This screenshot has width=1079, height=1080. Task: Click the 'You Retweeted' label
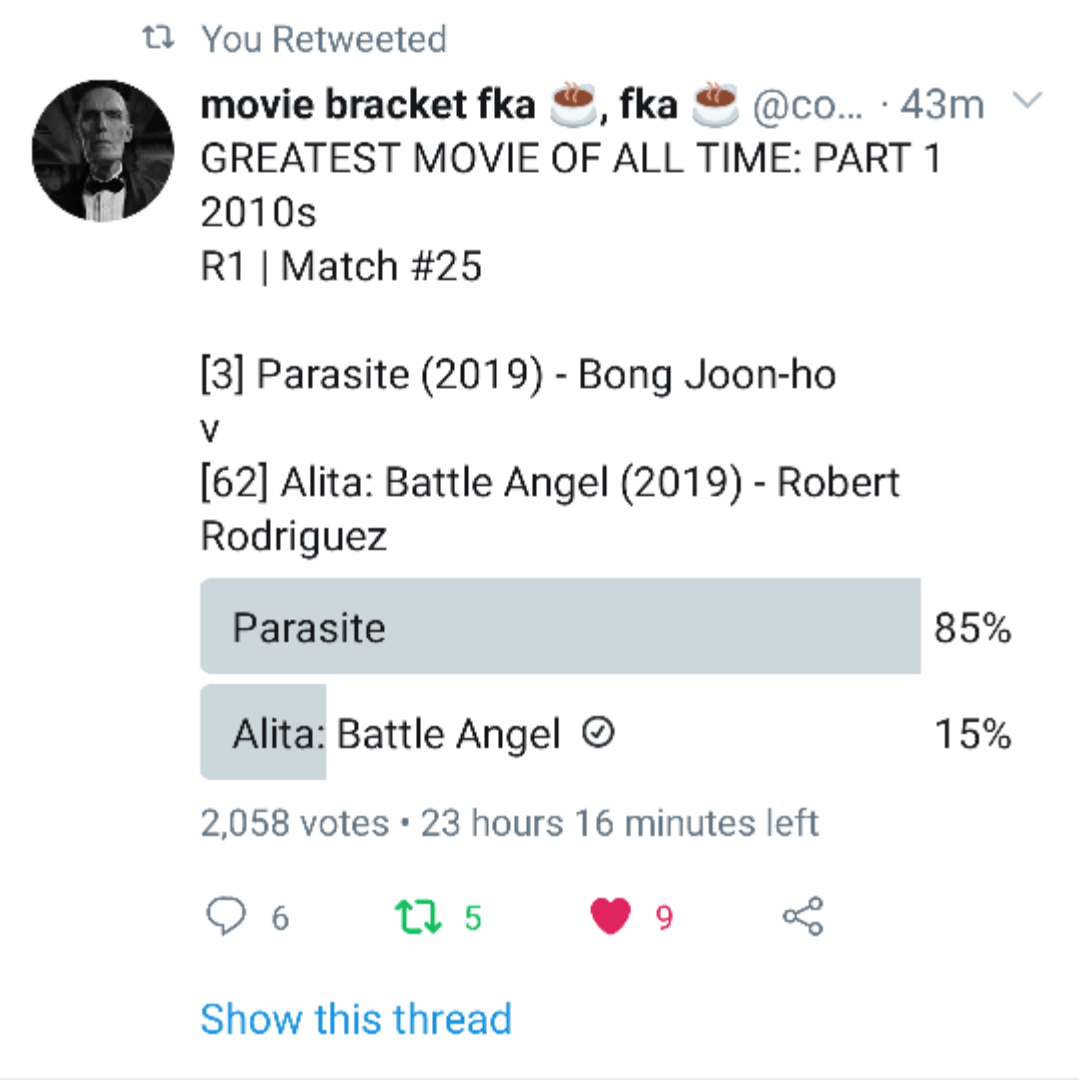pyautogui.click(x=324, y=39)
